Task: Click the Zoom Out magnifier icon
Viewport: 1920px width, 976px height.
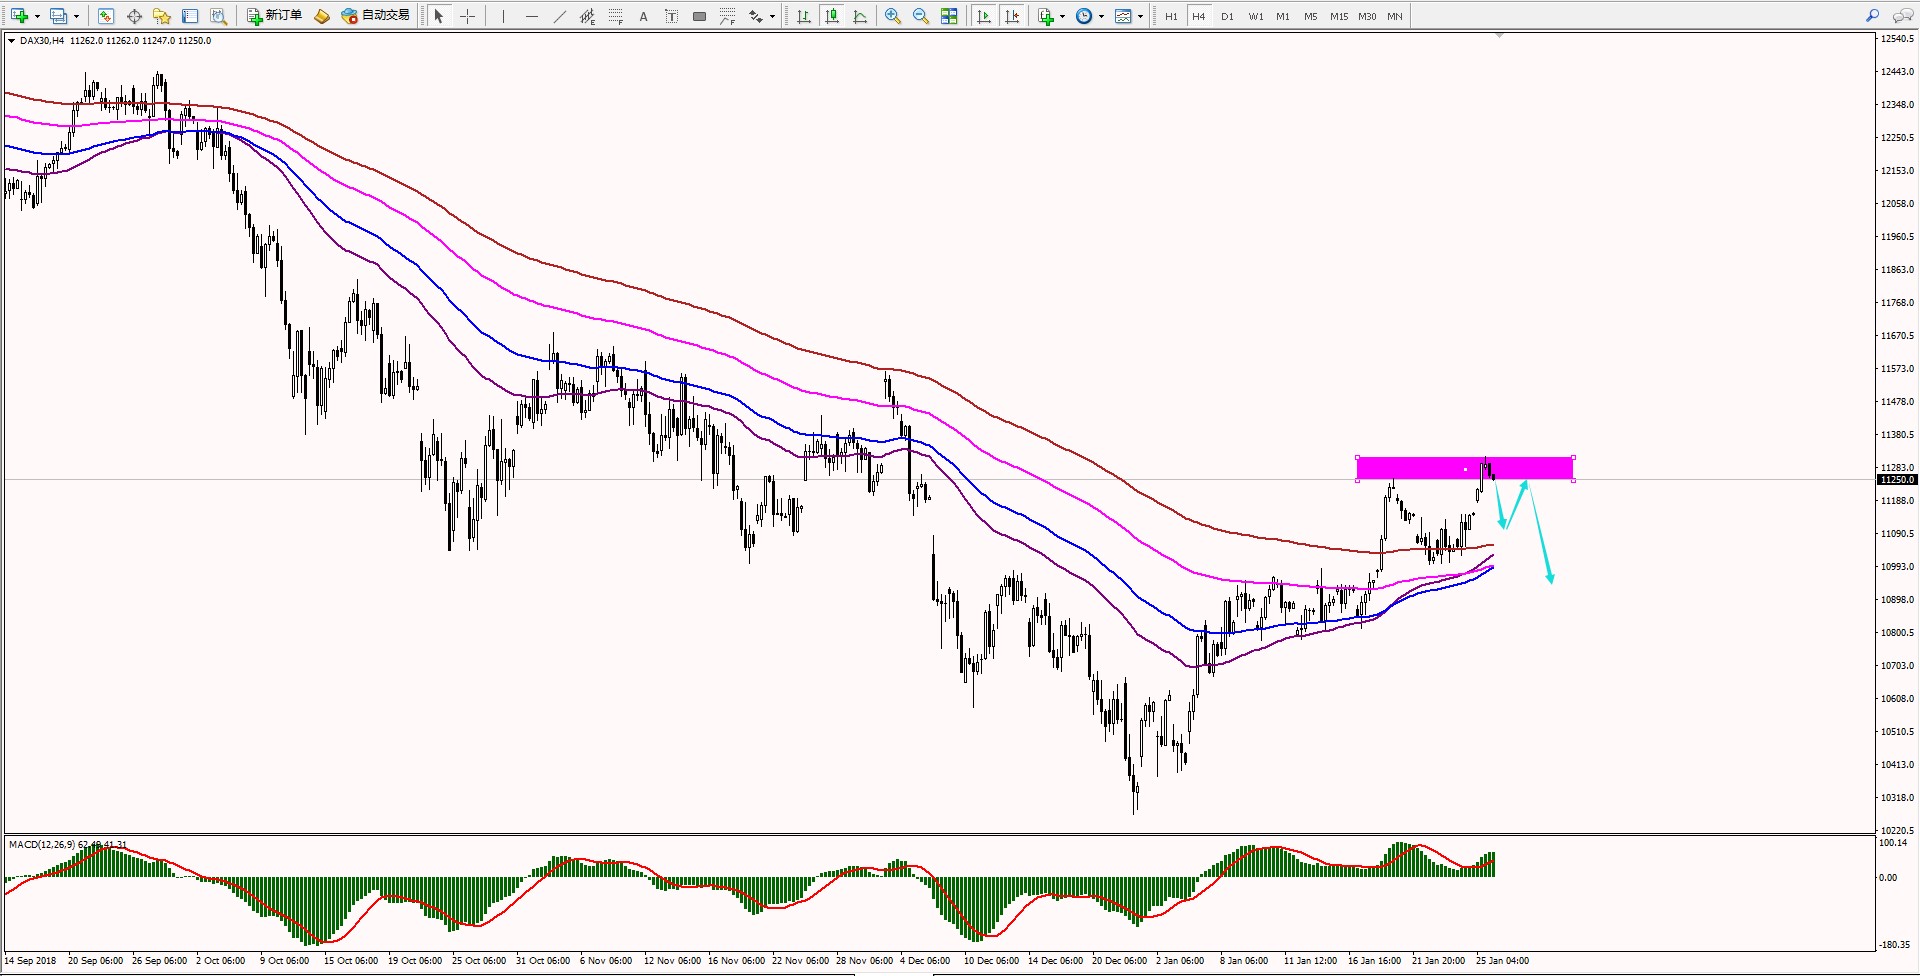Action: tap(920, 16)
